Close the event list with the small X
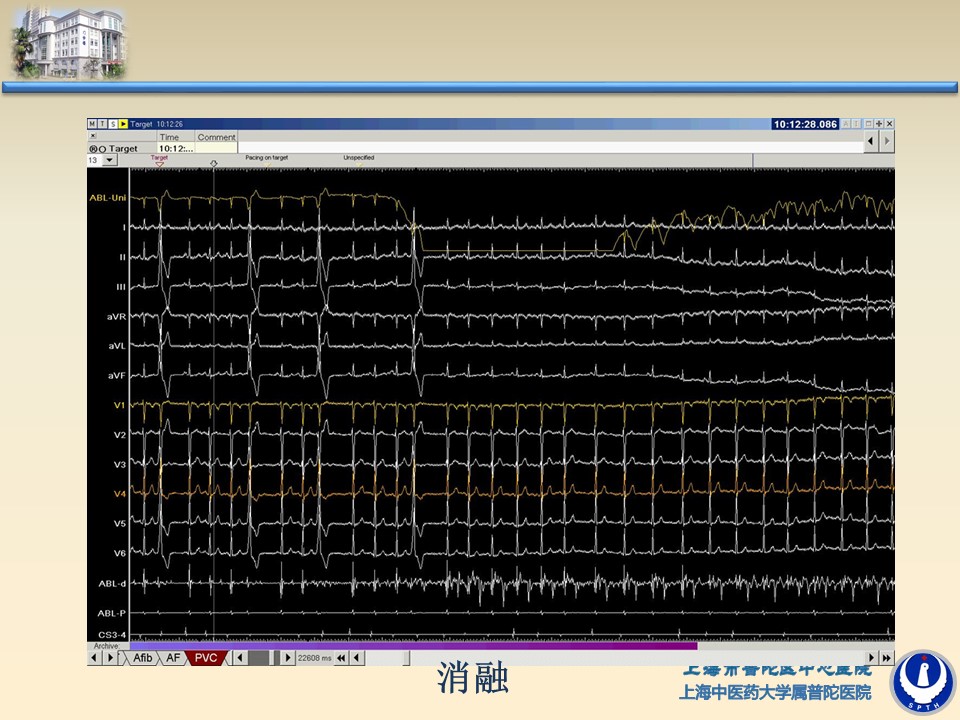The width and height of the screenshot is (960, 720). click(x=93, y=136)
